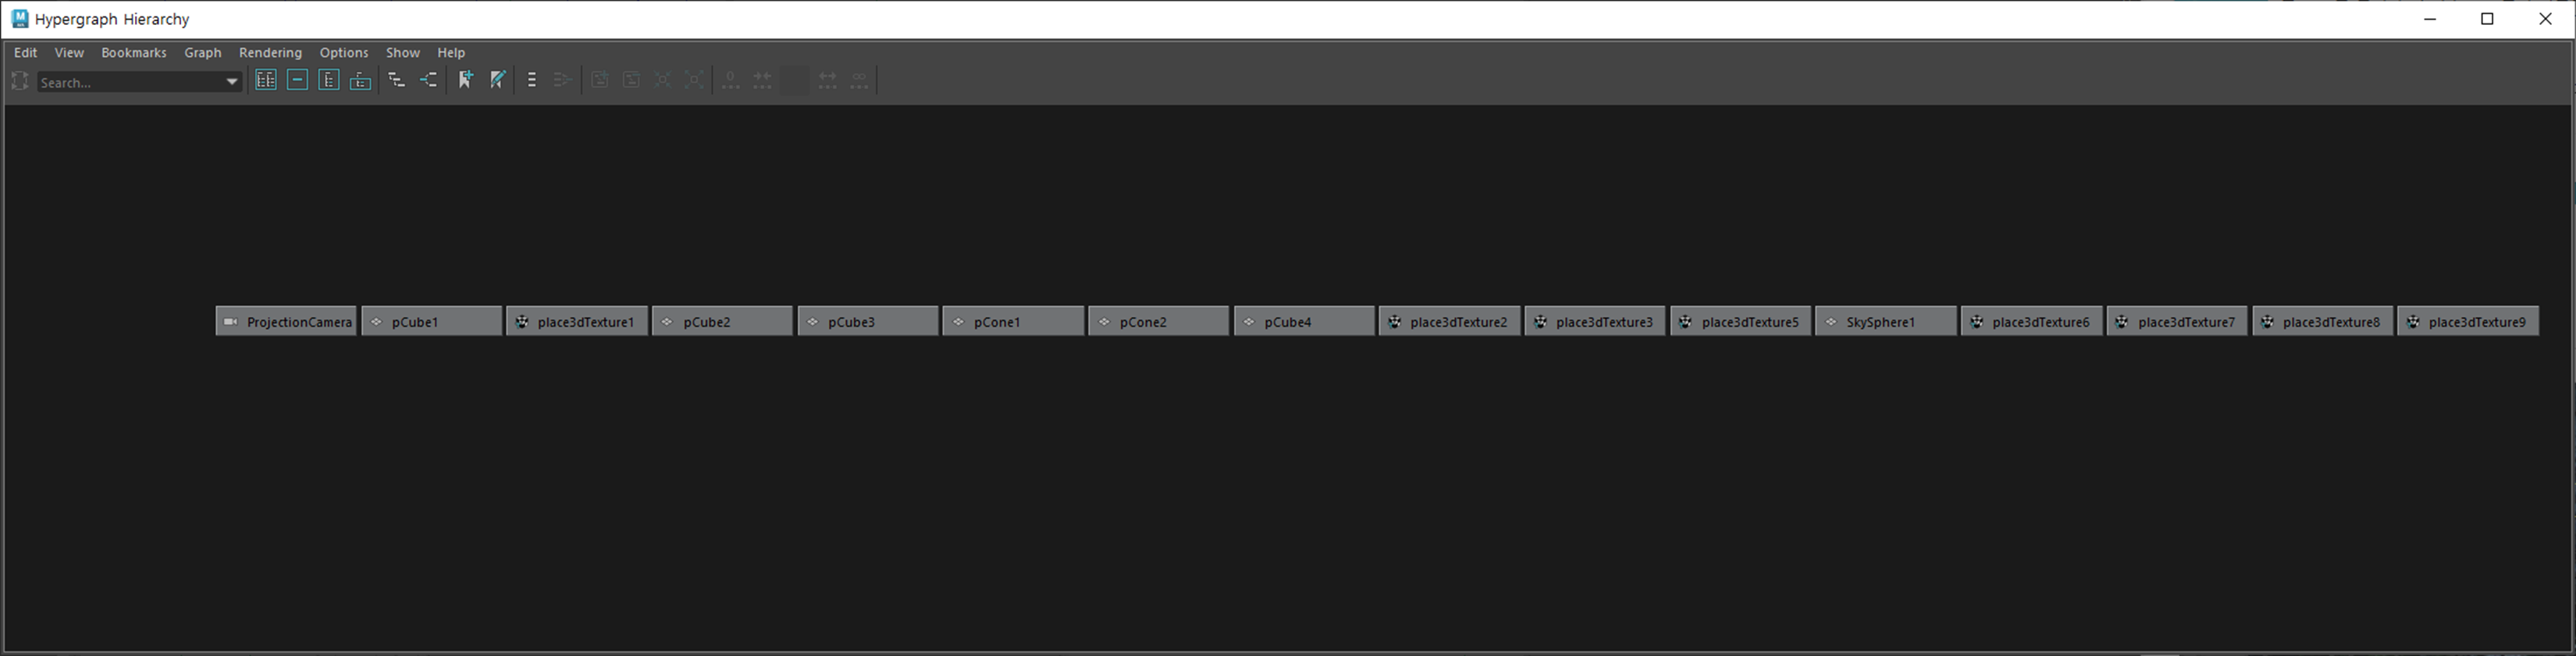Click the Frame Hierarchy toolbar icon

point(329,80)
